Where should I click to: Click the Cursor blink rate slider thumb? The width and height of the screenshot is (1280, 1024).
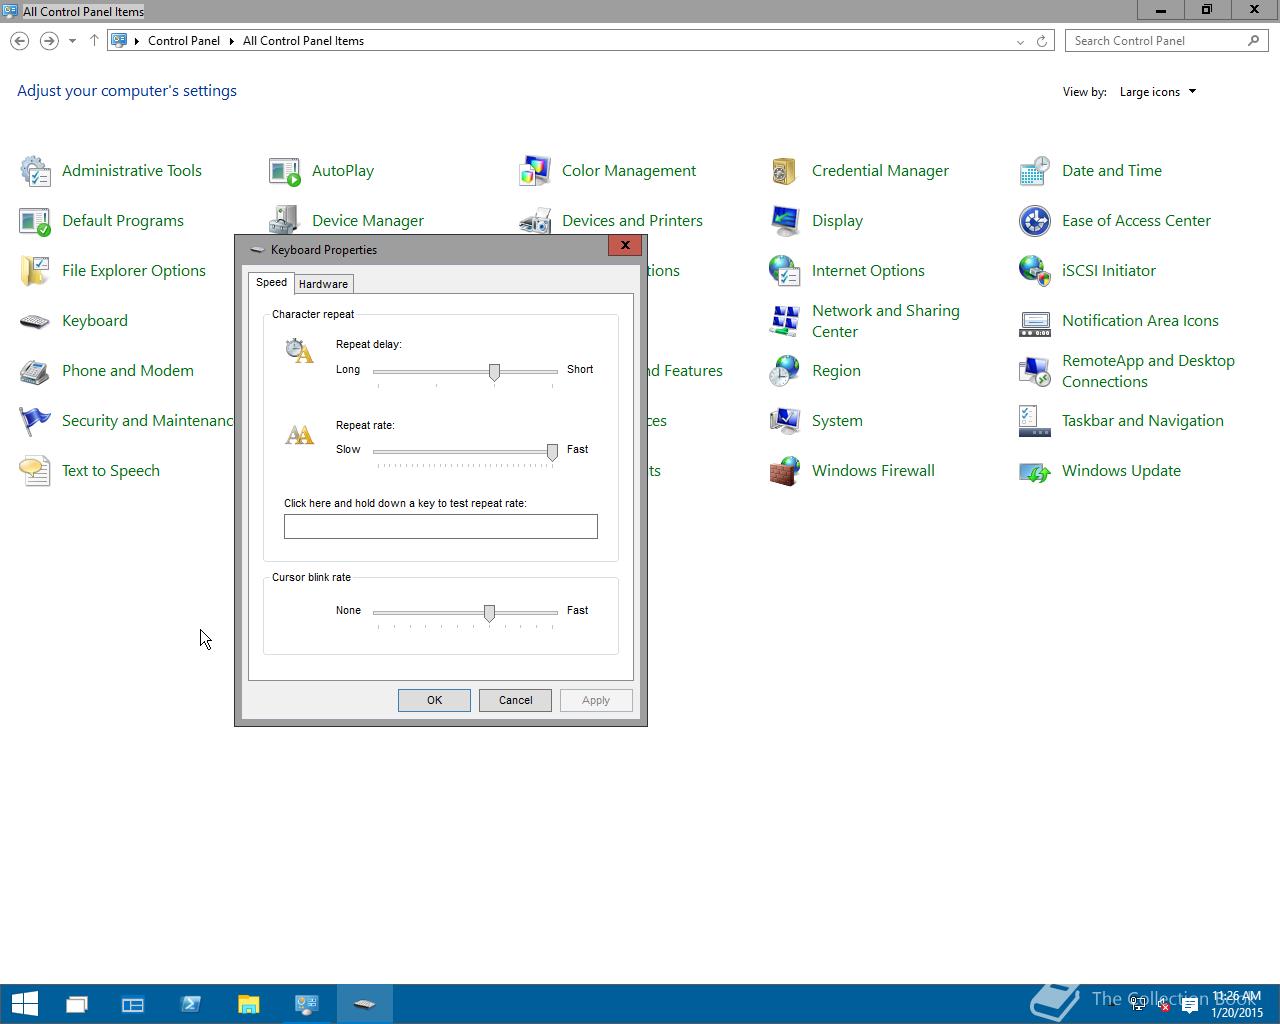(x=489, y=613)
